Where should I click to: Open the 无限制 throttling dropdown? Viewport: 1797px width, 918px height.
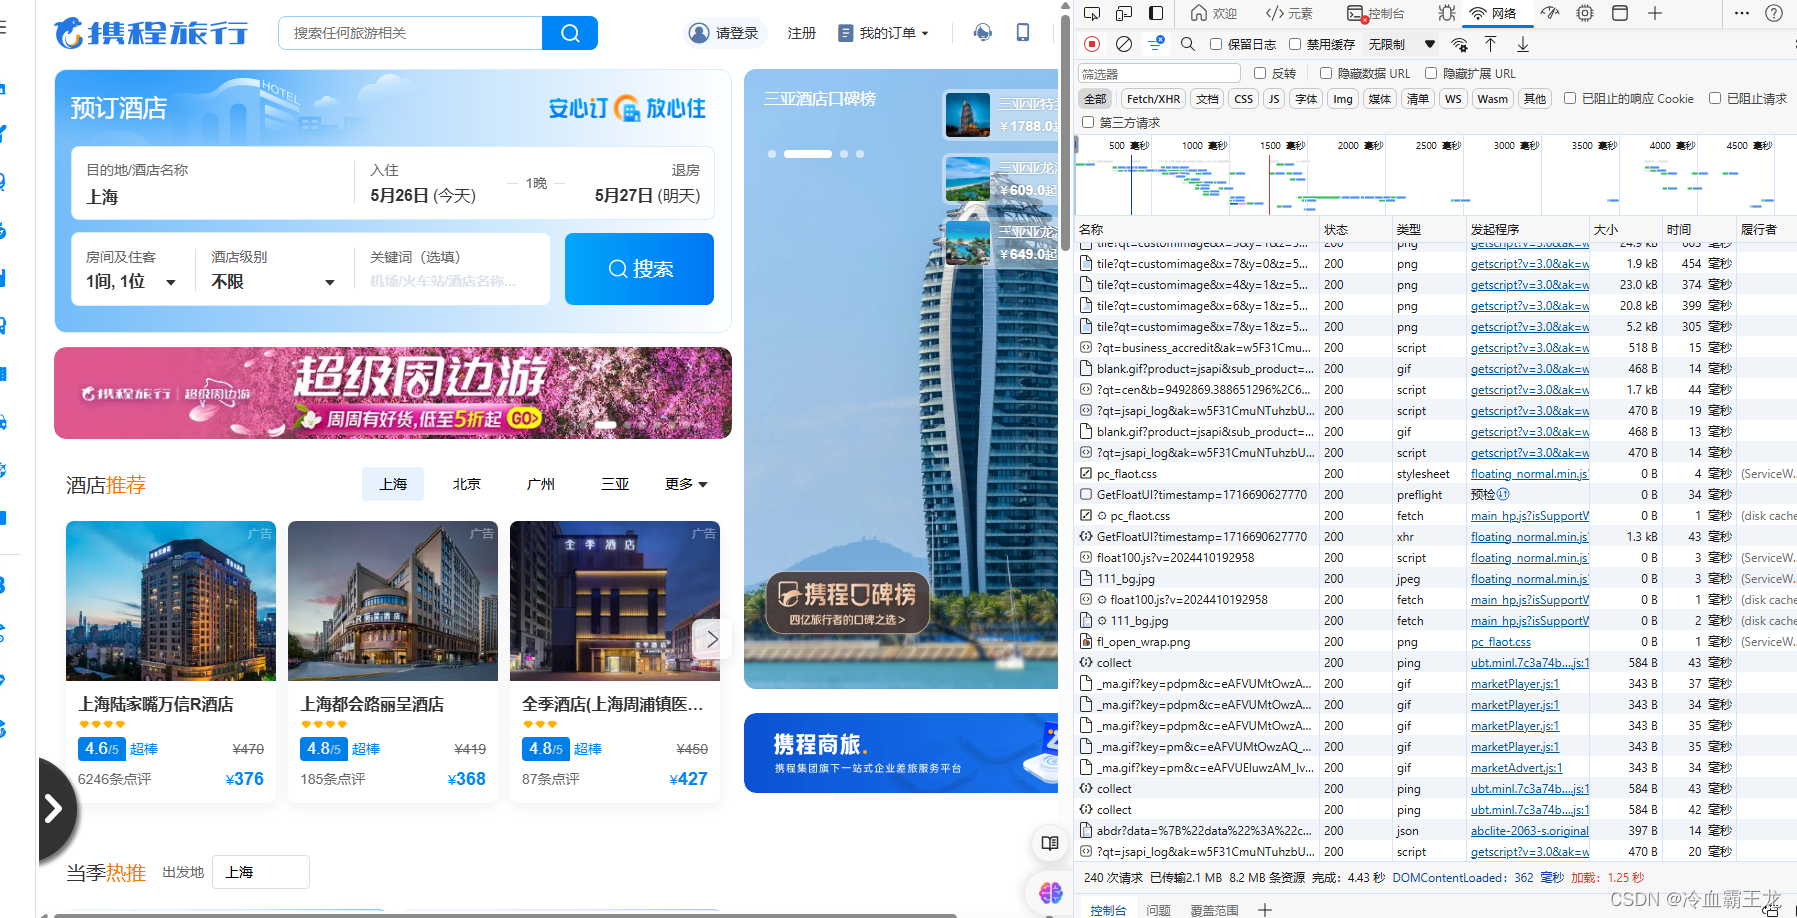click(1401, 44)
